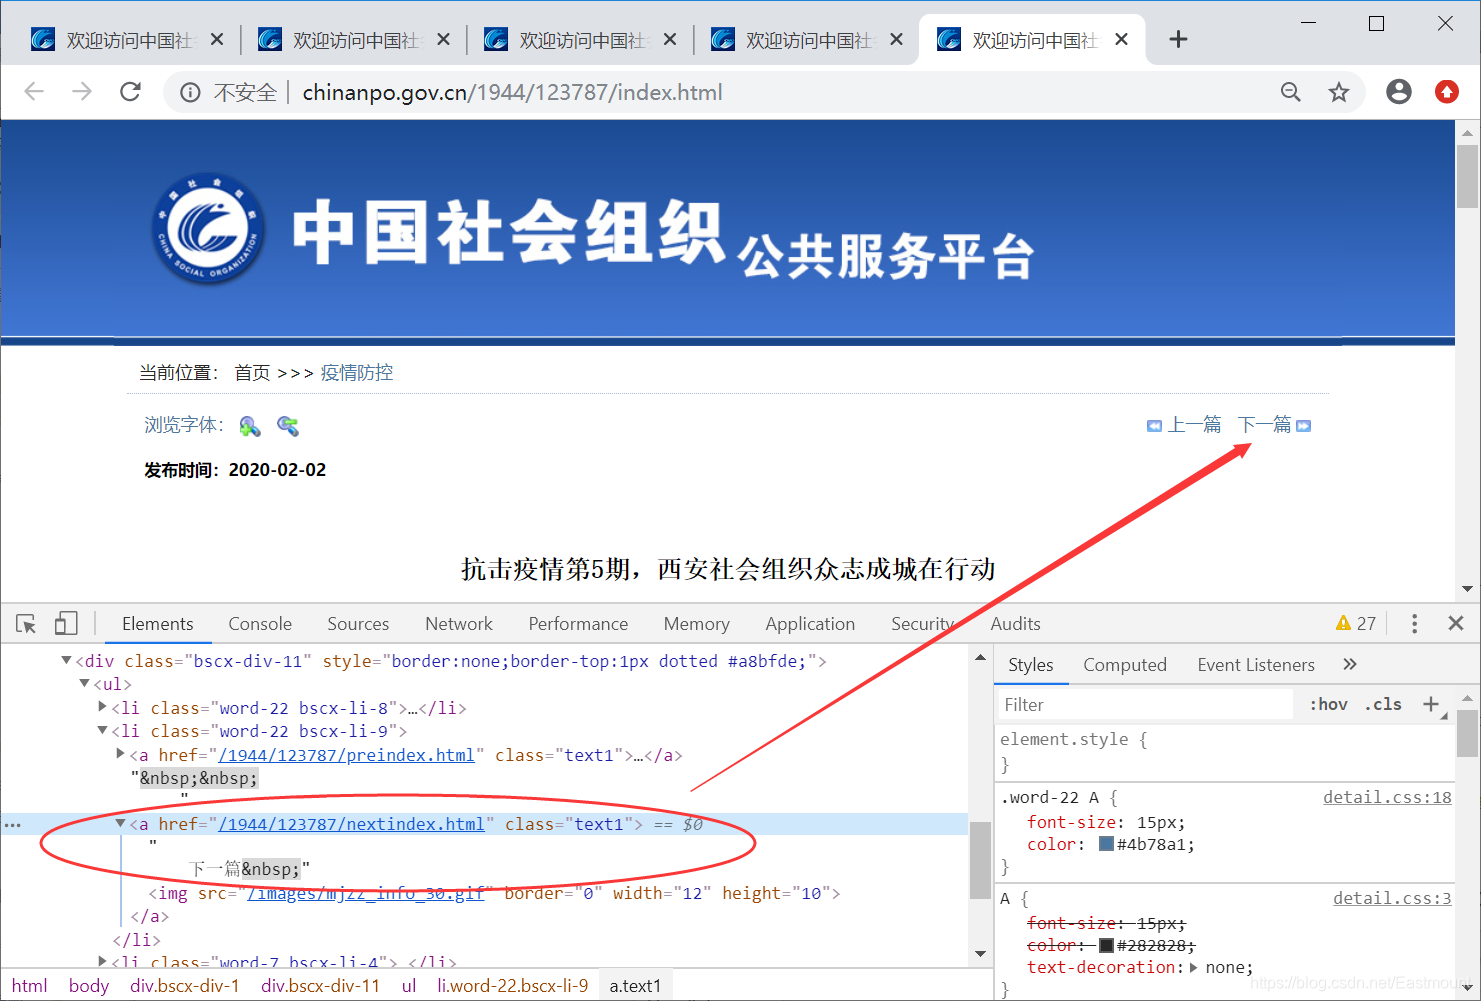The height and width of the screenshot is (1001, 1481).
Task: Click the ellipsis actions icon beside selected DOM row
Action: [x=12, y=825]
